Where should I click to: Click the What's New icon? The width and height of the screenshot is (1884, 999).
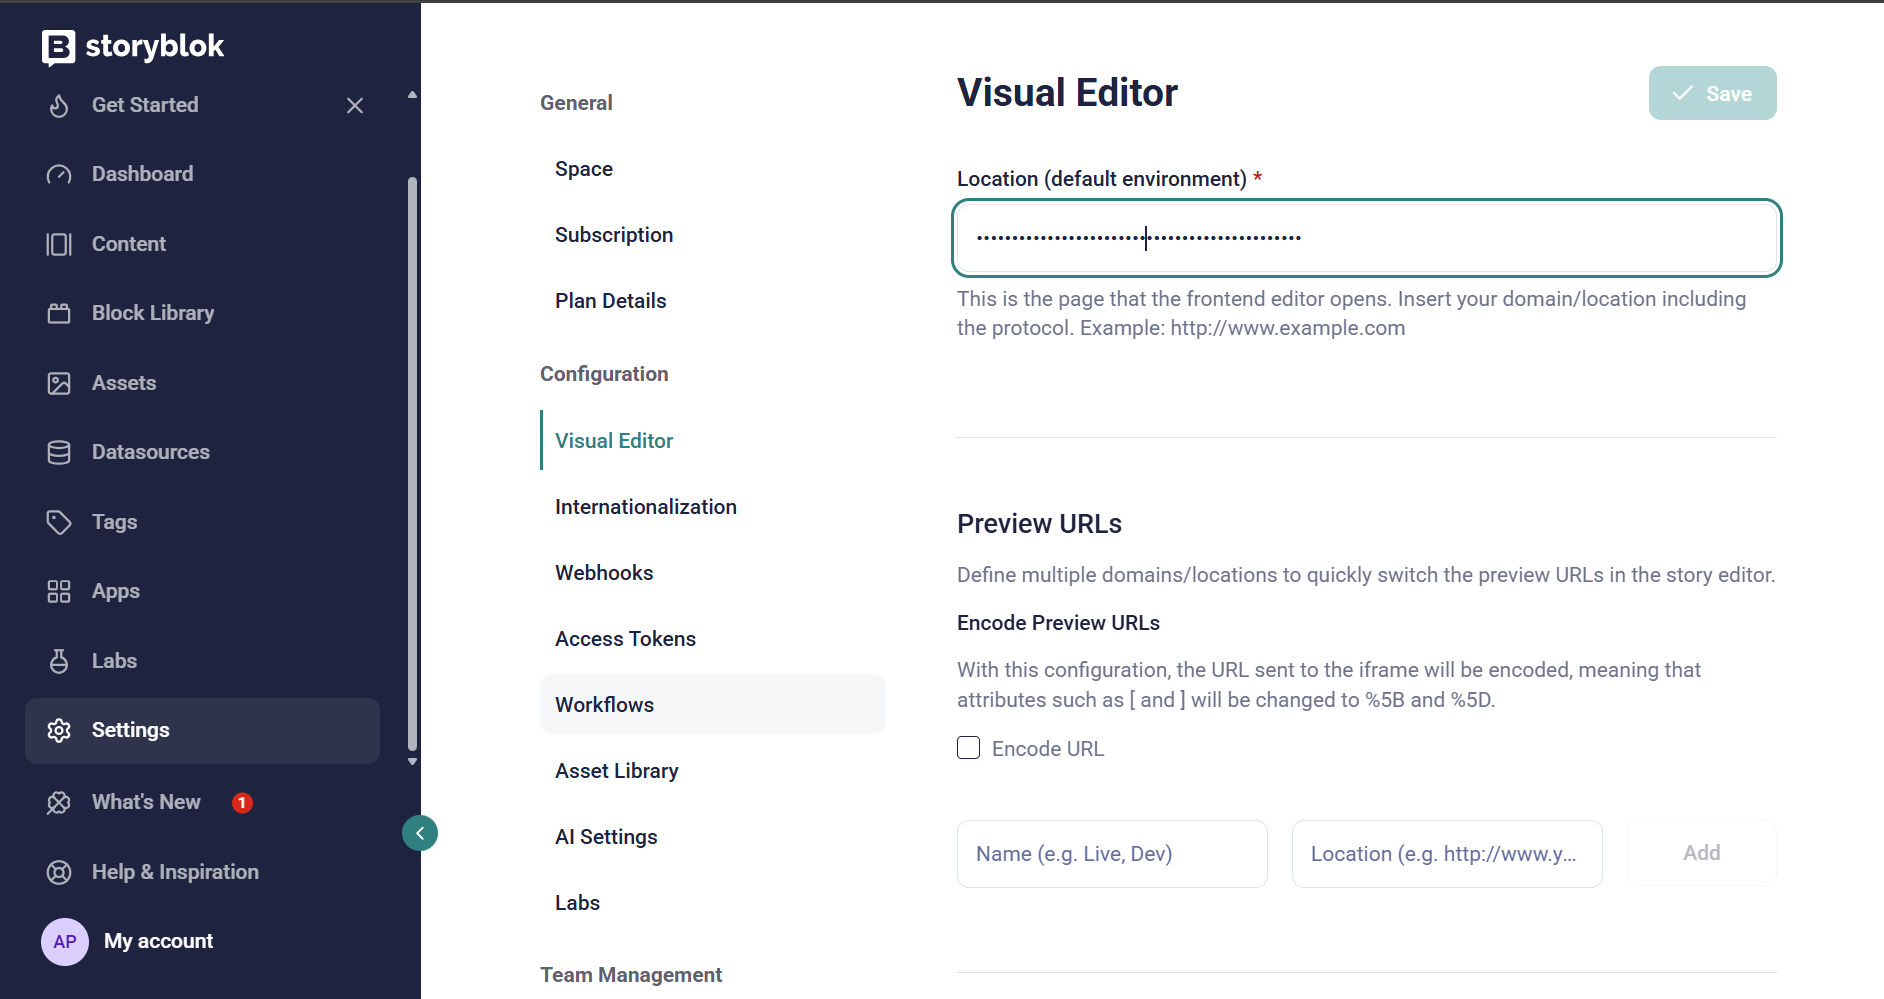tap(59, 802)
